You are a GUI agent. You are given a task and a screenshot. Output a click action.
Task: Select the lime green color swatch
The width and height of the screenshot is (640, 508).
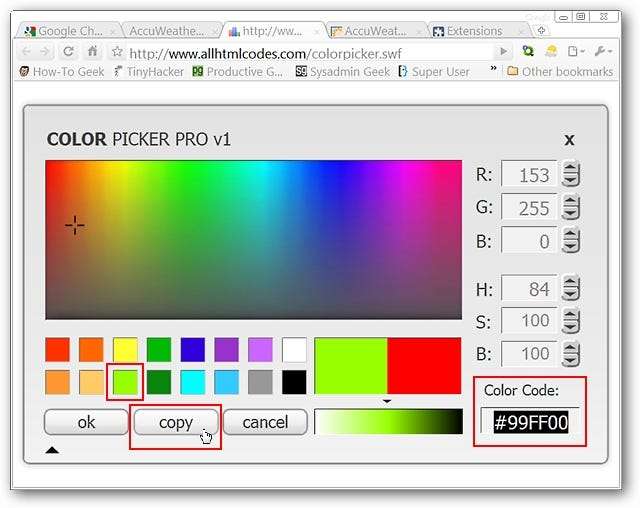click(x=125, y=382)
